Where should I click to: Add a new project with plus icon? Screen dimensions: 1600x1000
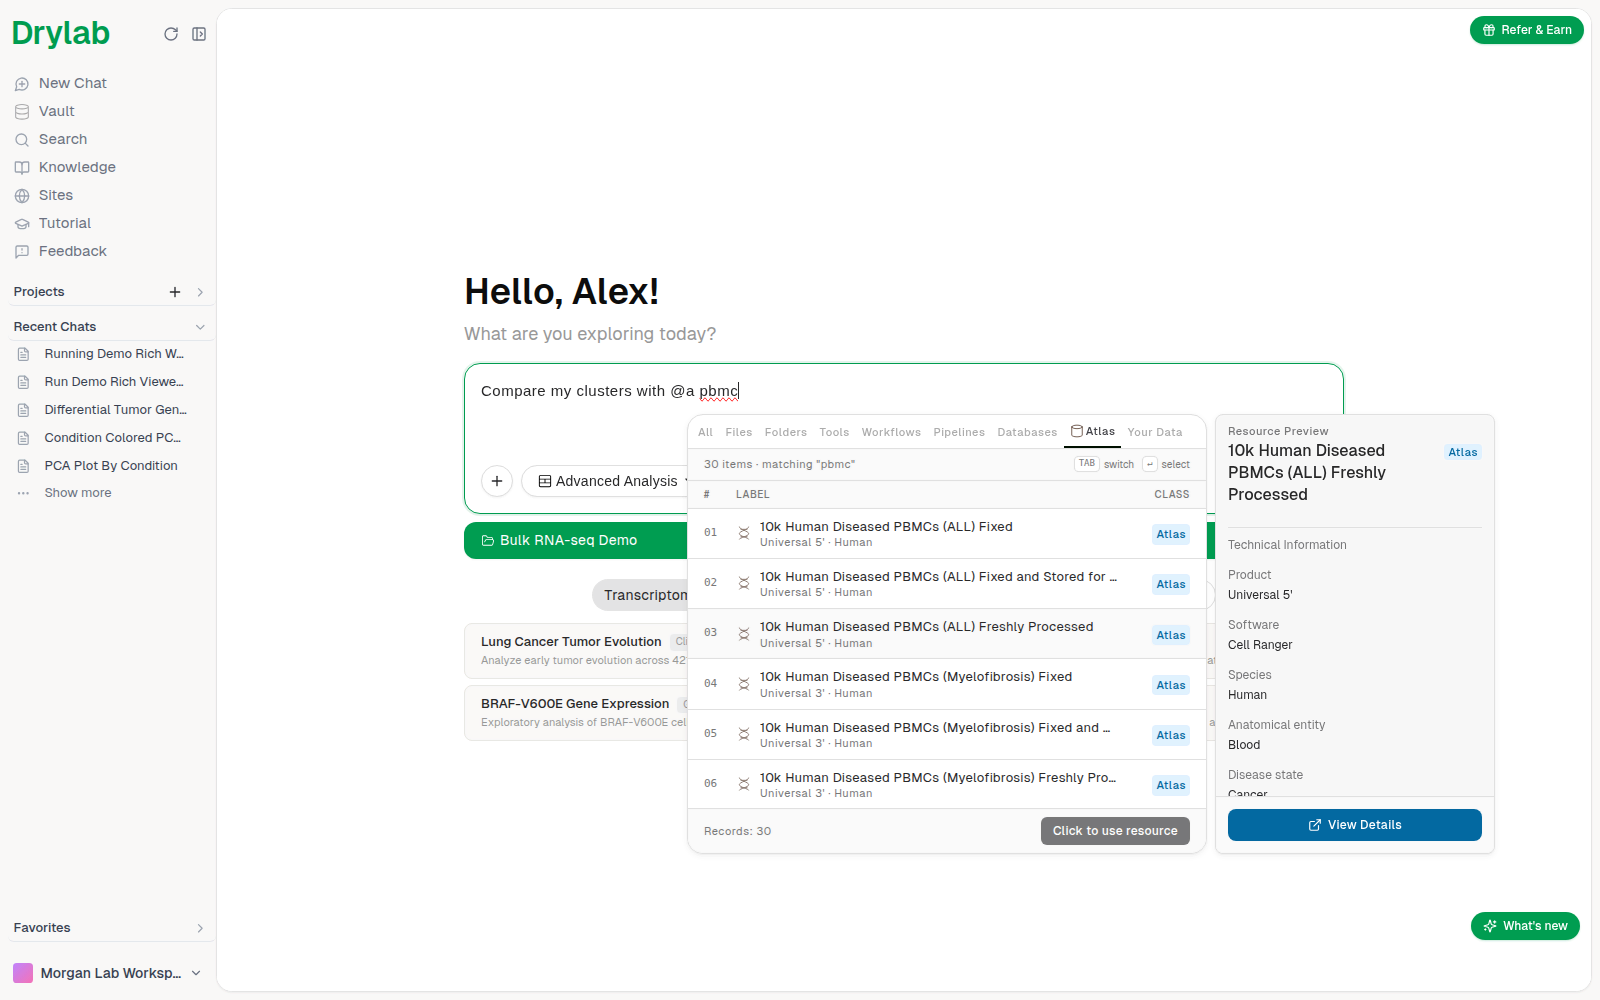pos(175,292)
